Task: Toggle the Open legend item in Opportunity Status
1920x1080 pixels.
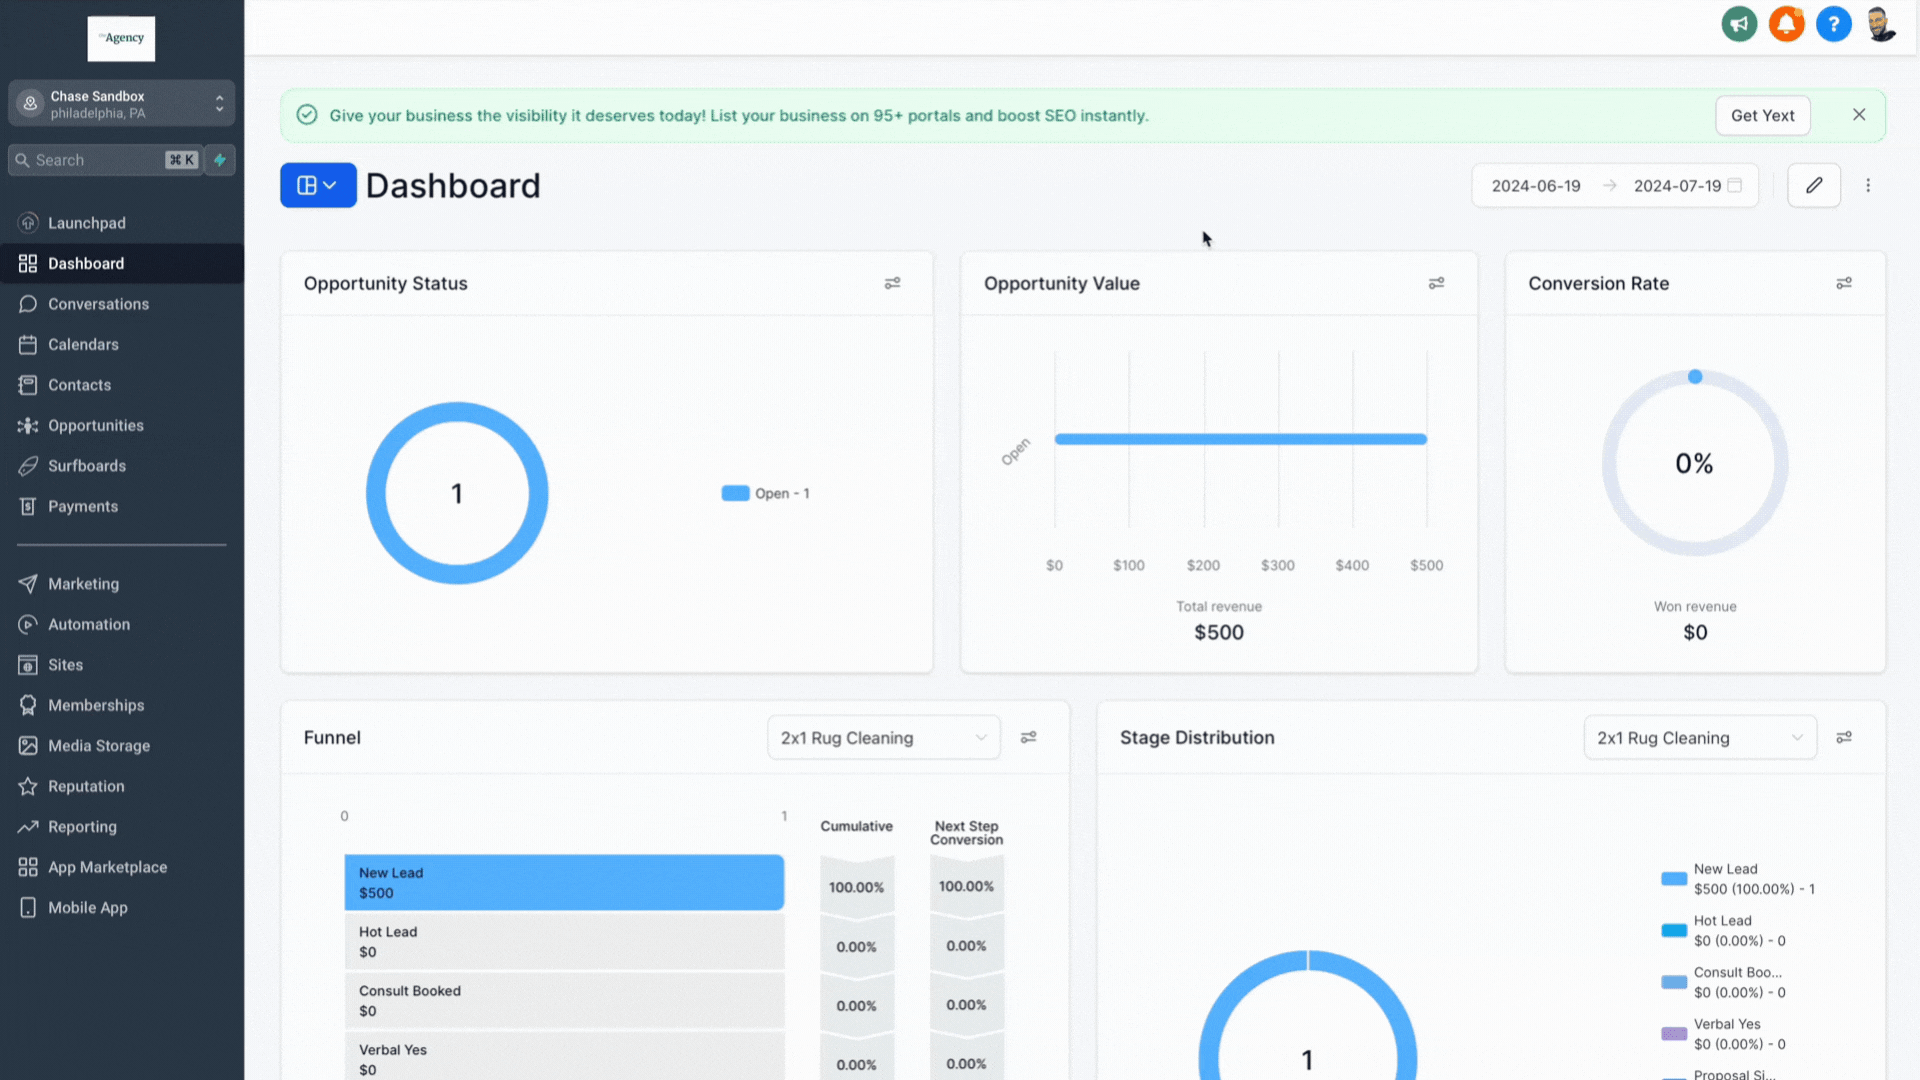Action: (x=766, y=494)
